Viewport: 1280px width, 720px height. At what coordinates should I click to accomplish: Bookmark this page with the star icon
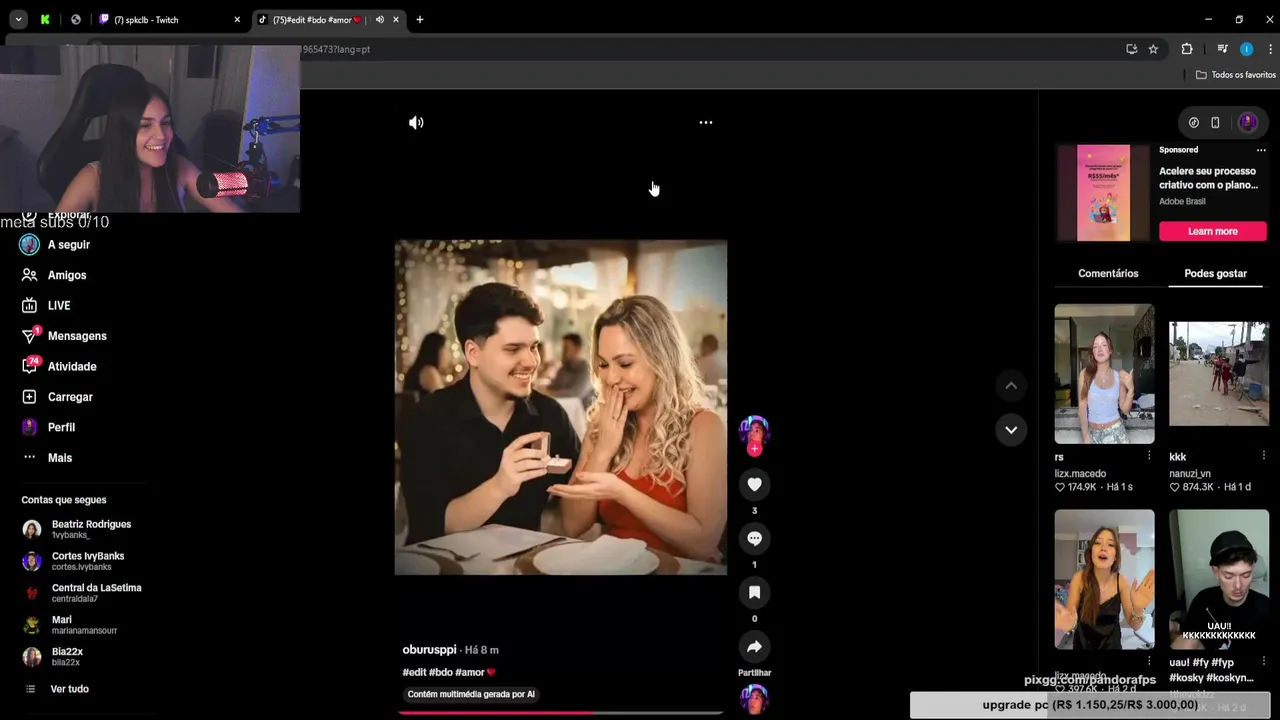point(1153,49)
